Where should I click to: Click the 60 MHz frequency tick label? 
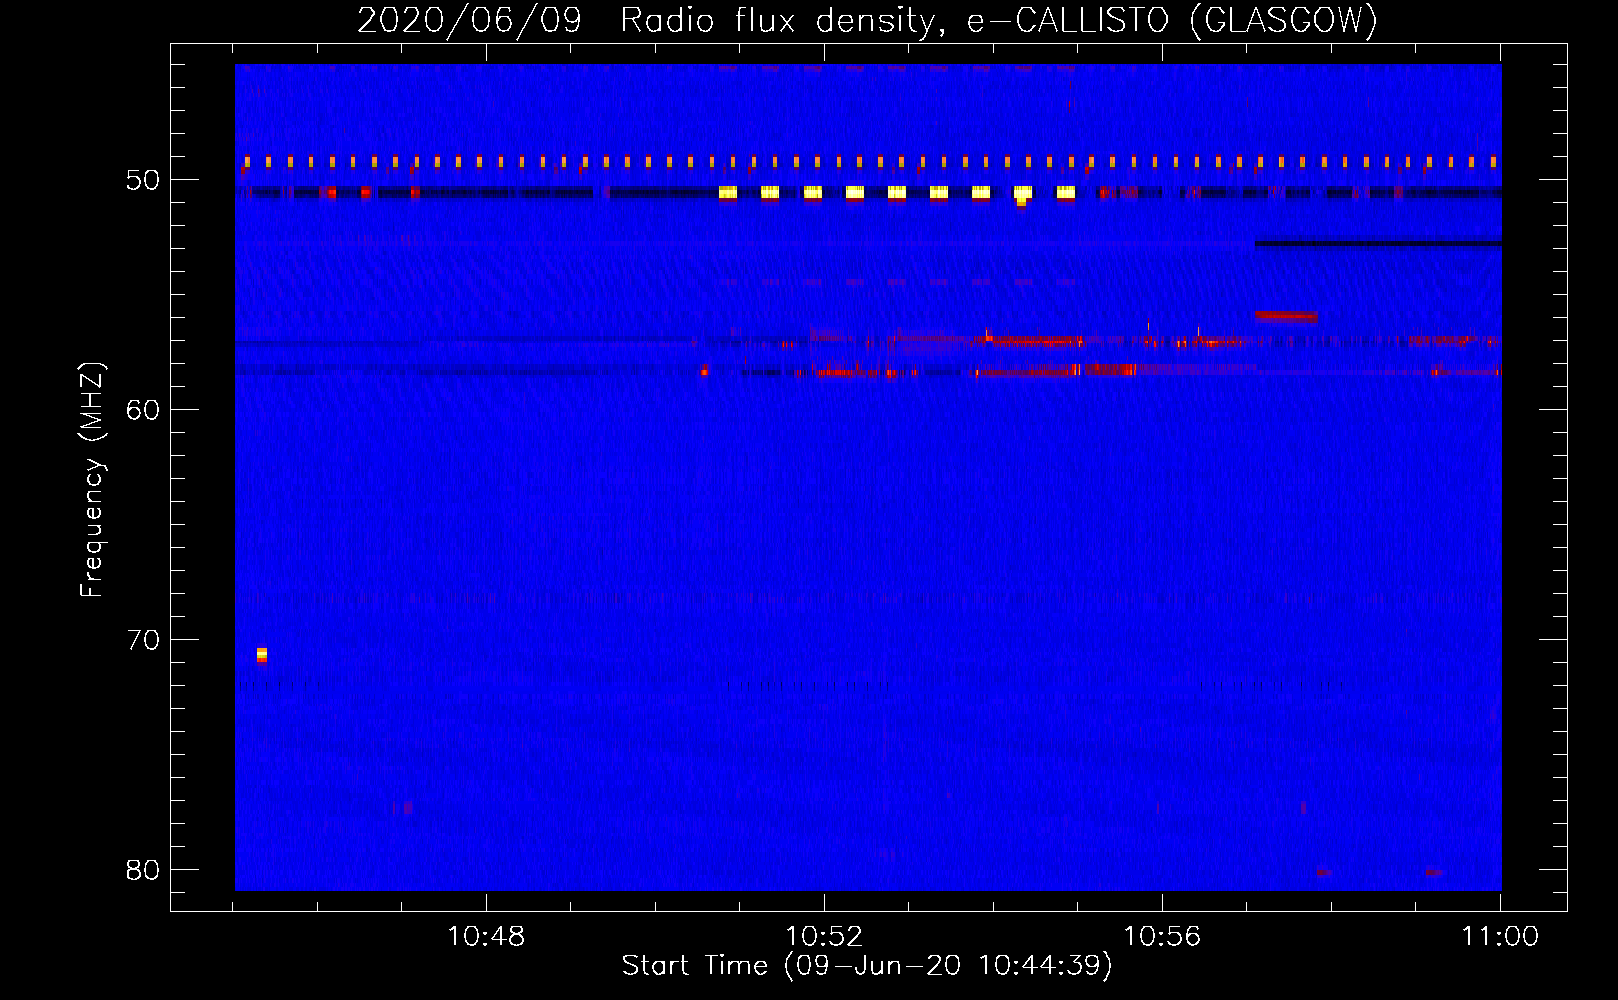click(143, 410)
